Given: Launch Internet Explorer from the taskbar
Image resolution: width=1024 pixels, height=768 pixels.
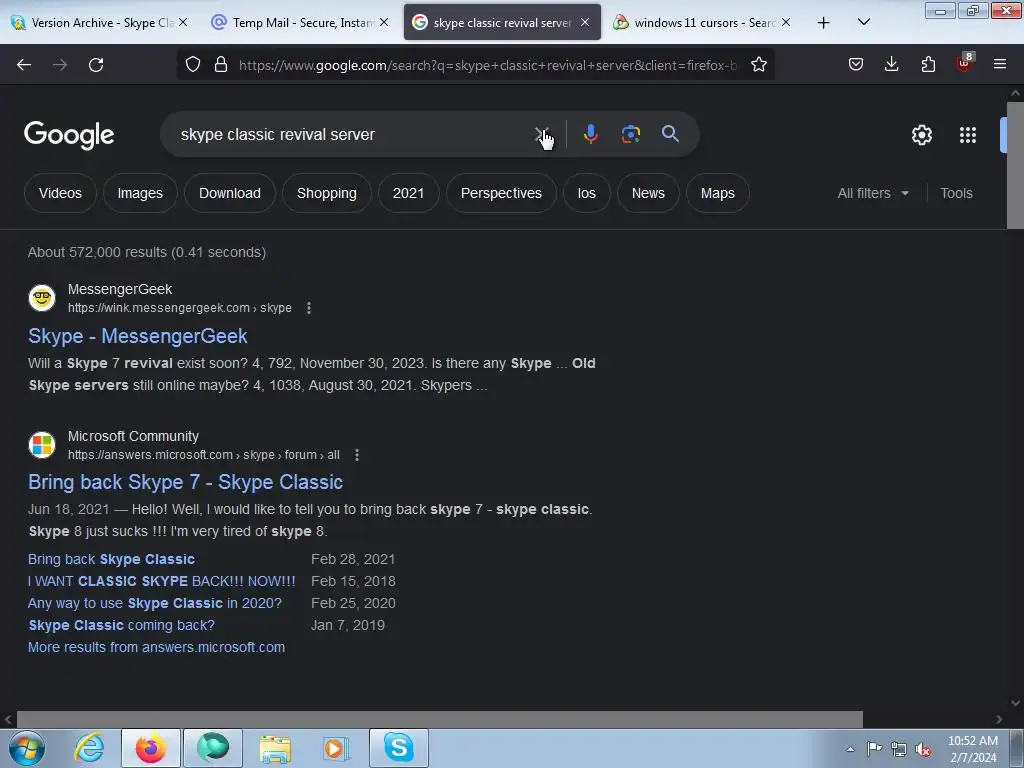Looking at the screenshot, I should coord(89,748).
